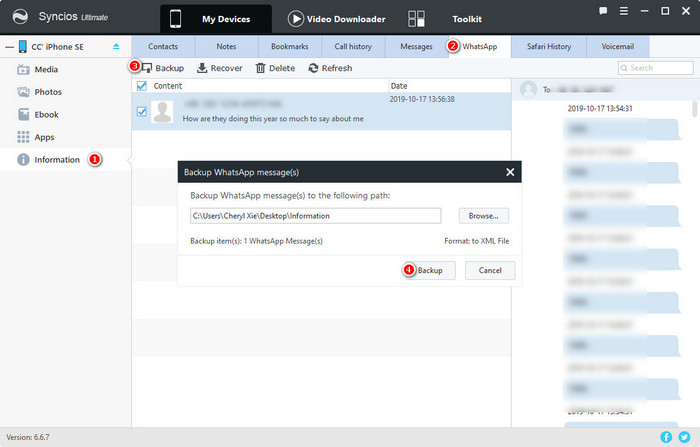The height and width of the screenshot is (447, 700).
Task: Click the phone icon in My Devices
Action: (175, 19)
